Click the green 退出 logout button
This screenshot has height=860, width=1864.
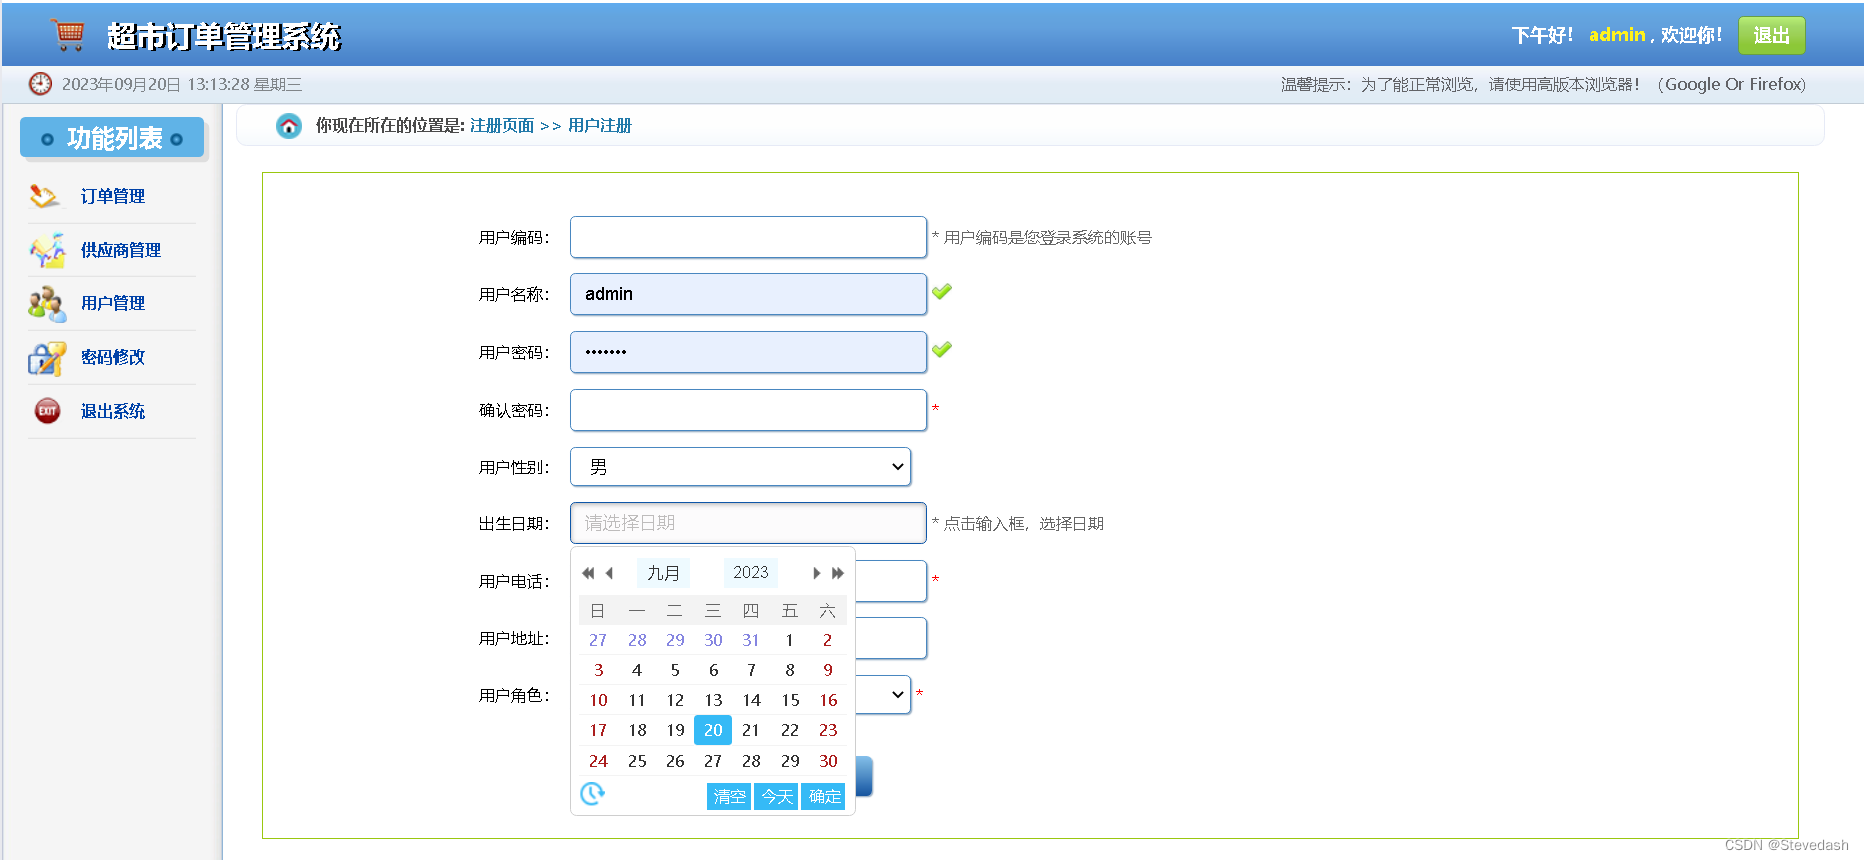pyautogui.click(x=1771, y=35)
